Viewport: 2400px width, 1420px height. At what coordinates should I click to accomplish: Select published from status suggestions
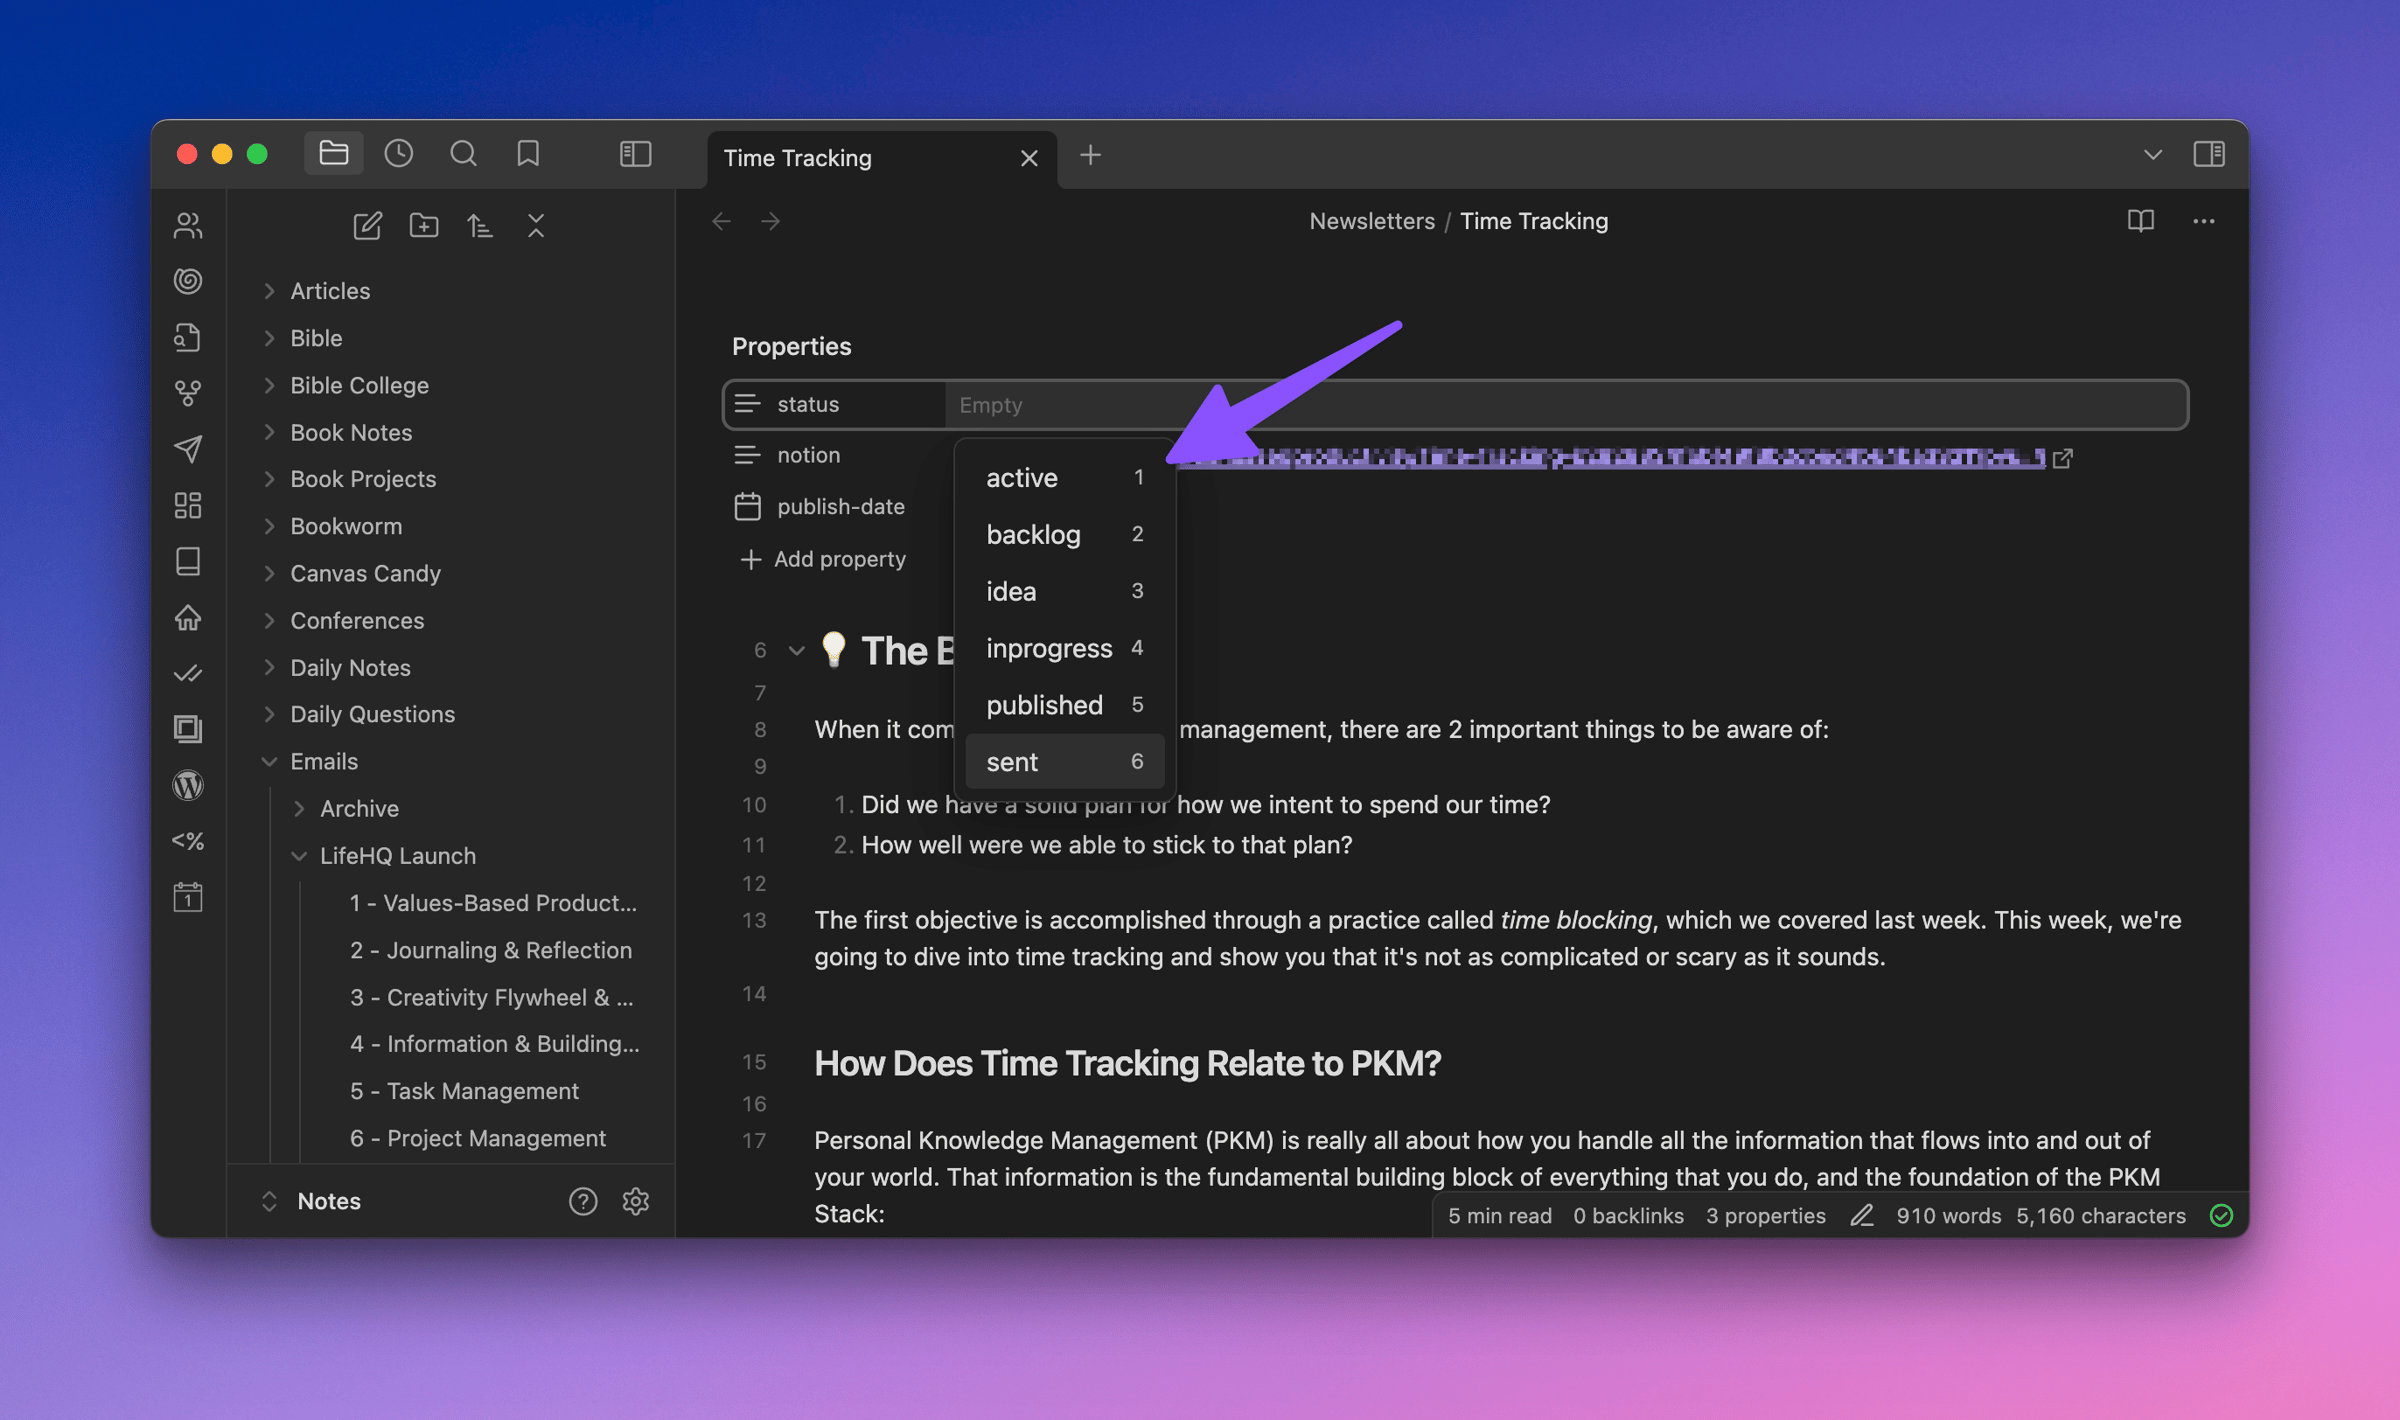point(1064,705)
